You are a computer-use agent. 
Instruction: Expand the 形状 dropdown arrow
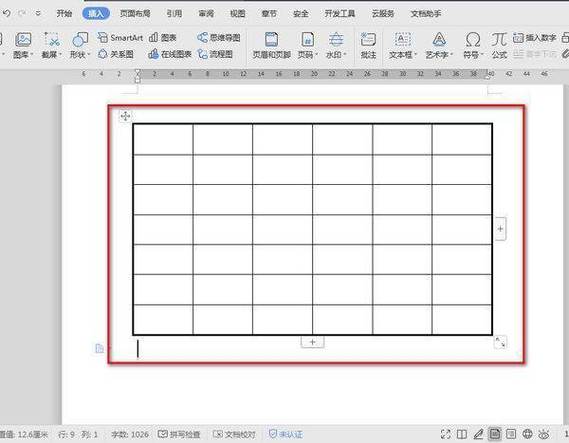[x=89, y=55]
